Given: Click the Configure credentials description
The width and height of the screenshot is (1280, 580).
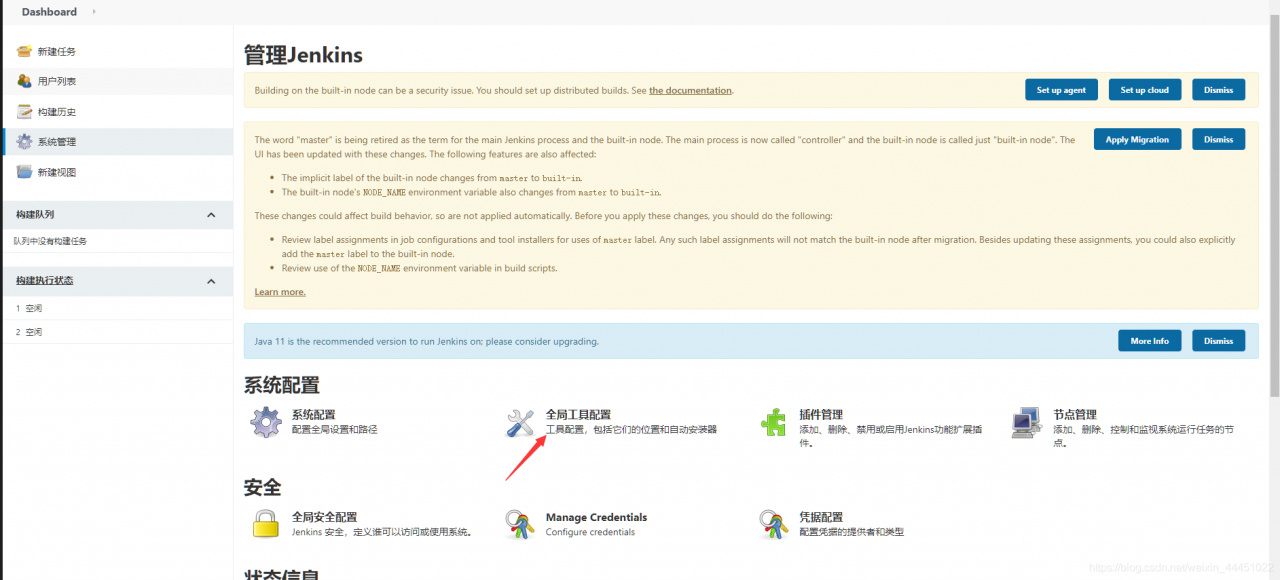Looking at the screenshot, I should click(590, 532).
